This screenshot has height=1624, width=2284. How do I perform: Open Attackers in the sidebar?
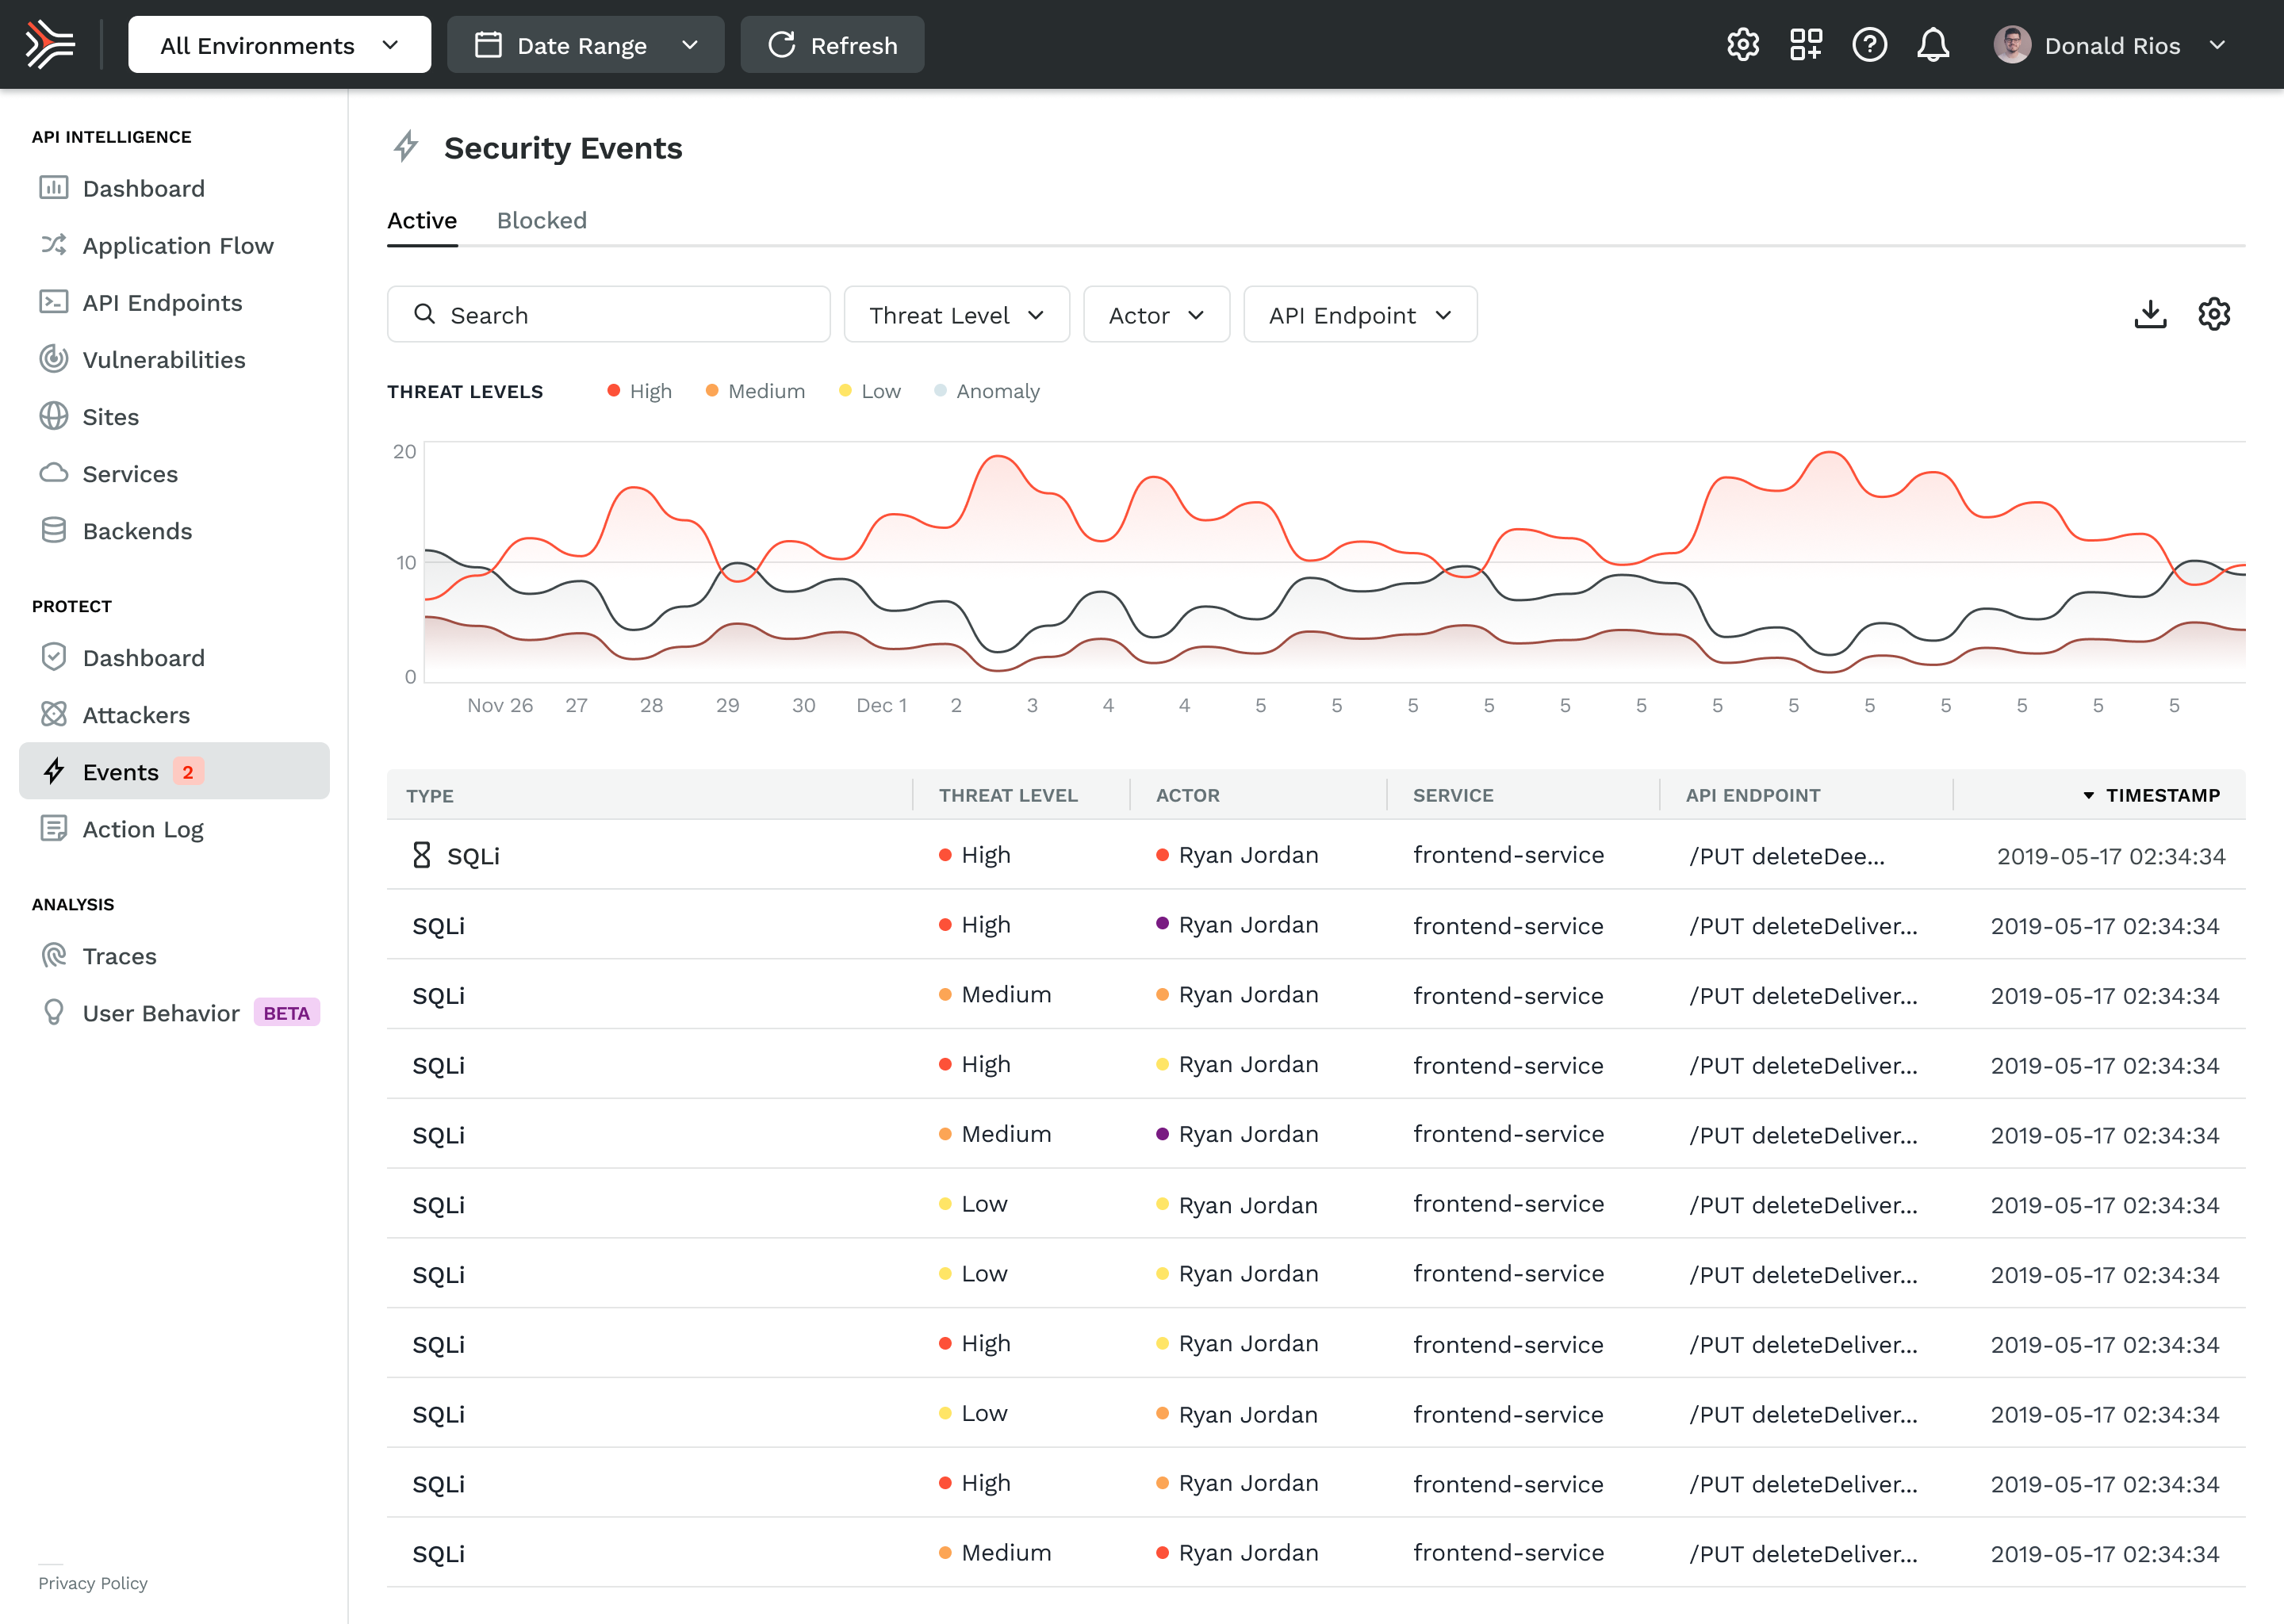point(136,715)
